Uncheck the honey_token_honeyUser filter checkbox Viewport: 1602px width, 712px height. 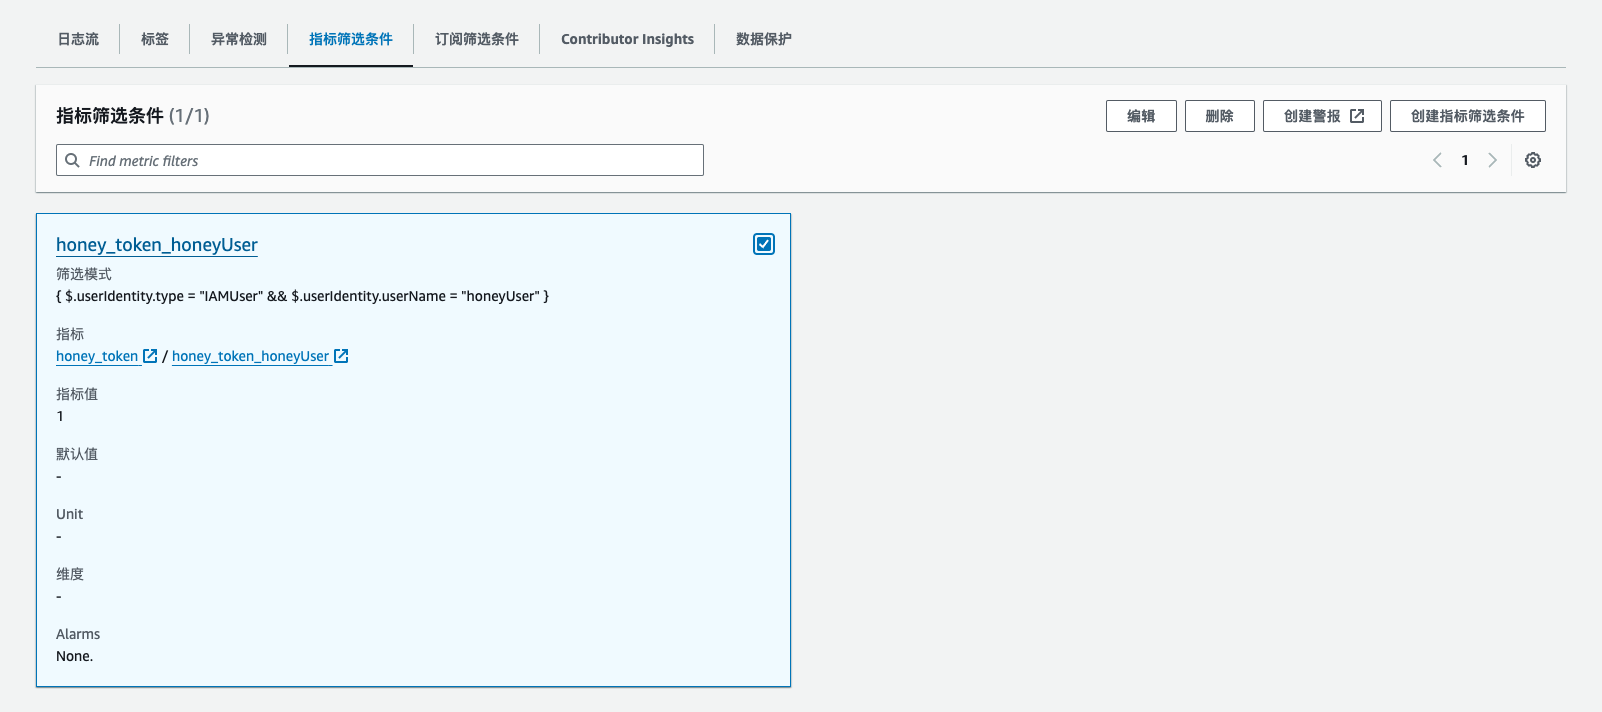763,244
